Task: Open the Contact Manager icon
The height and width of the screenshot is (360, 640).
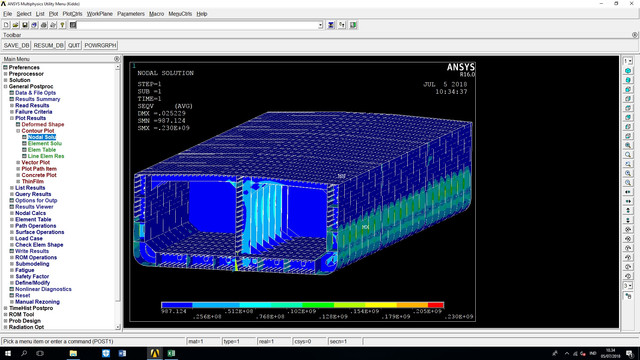Action: point(353,25)
